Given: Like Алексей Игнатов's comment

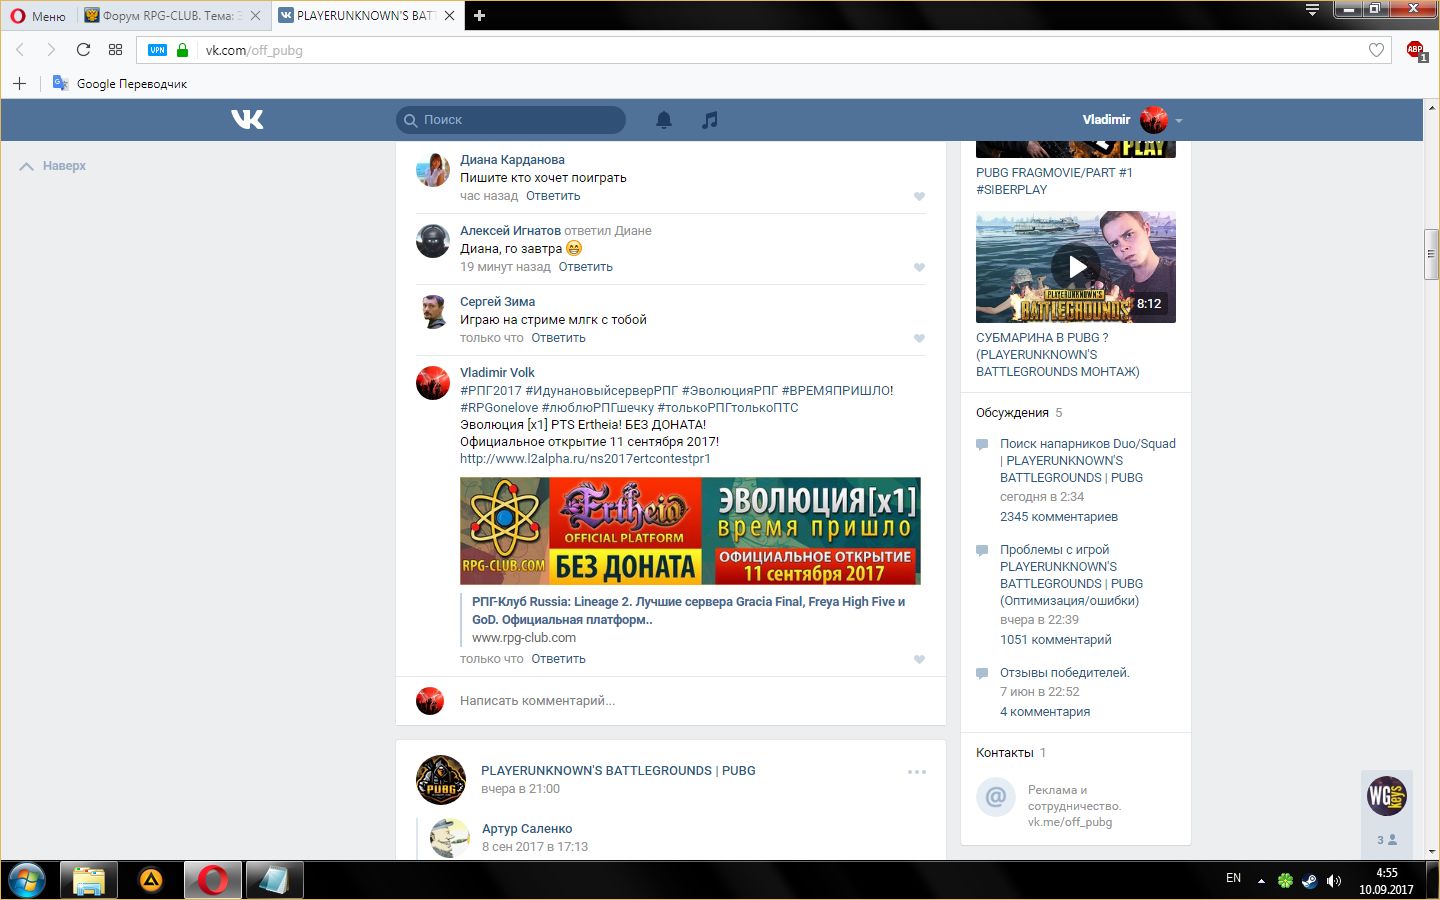Looking at the screenshot, I should (919, 267).
